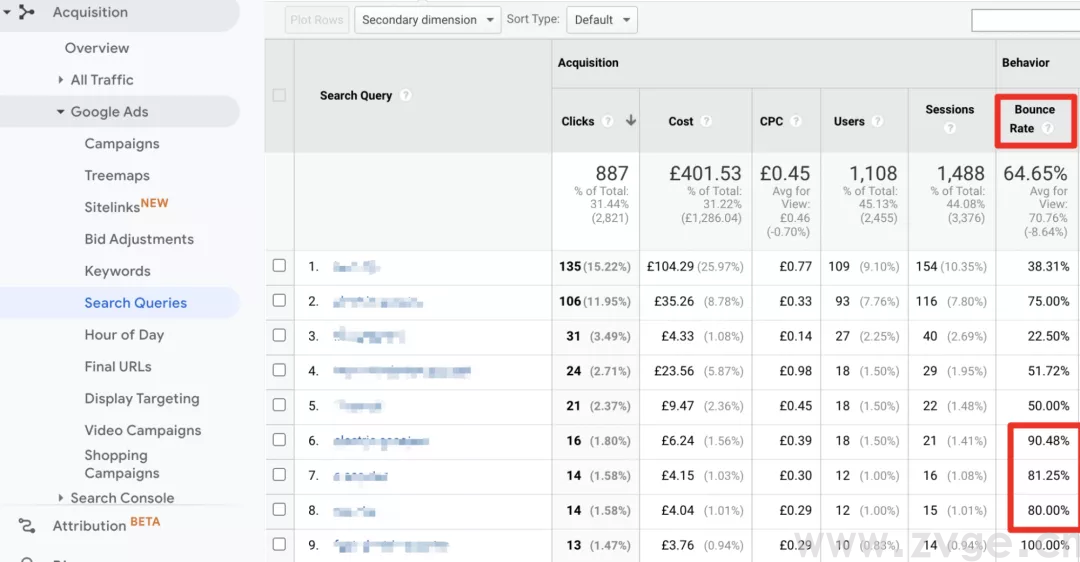Click help icon beside Cost header
The height and width of the screenshot is (562, 1080).
point(706,121)
